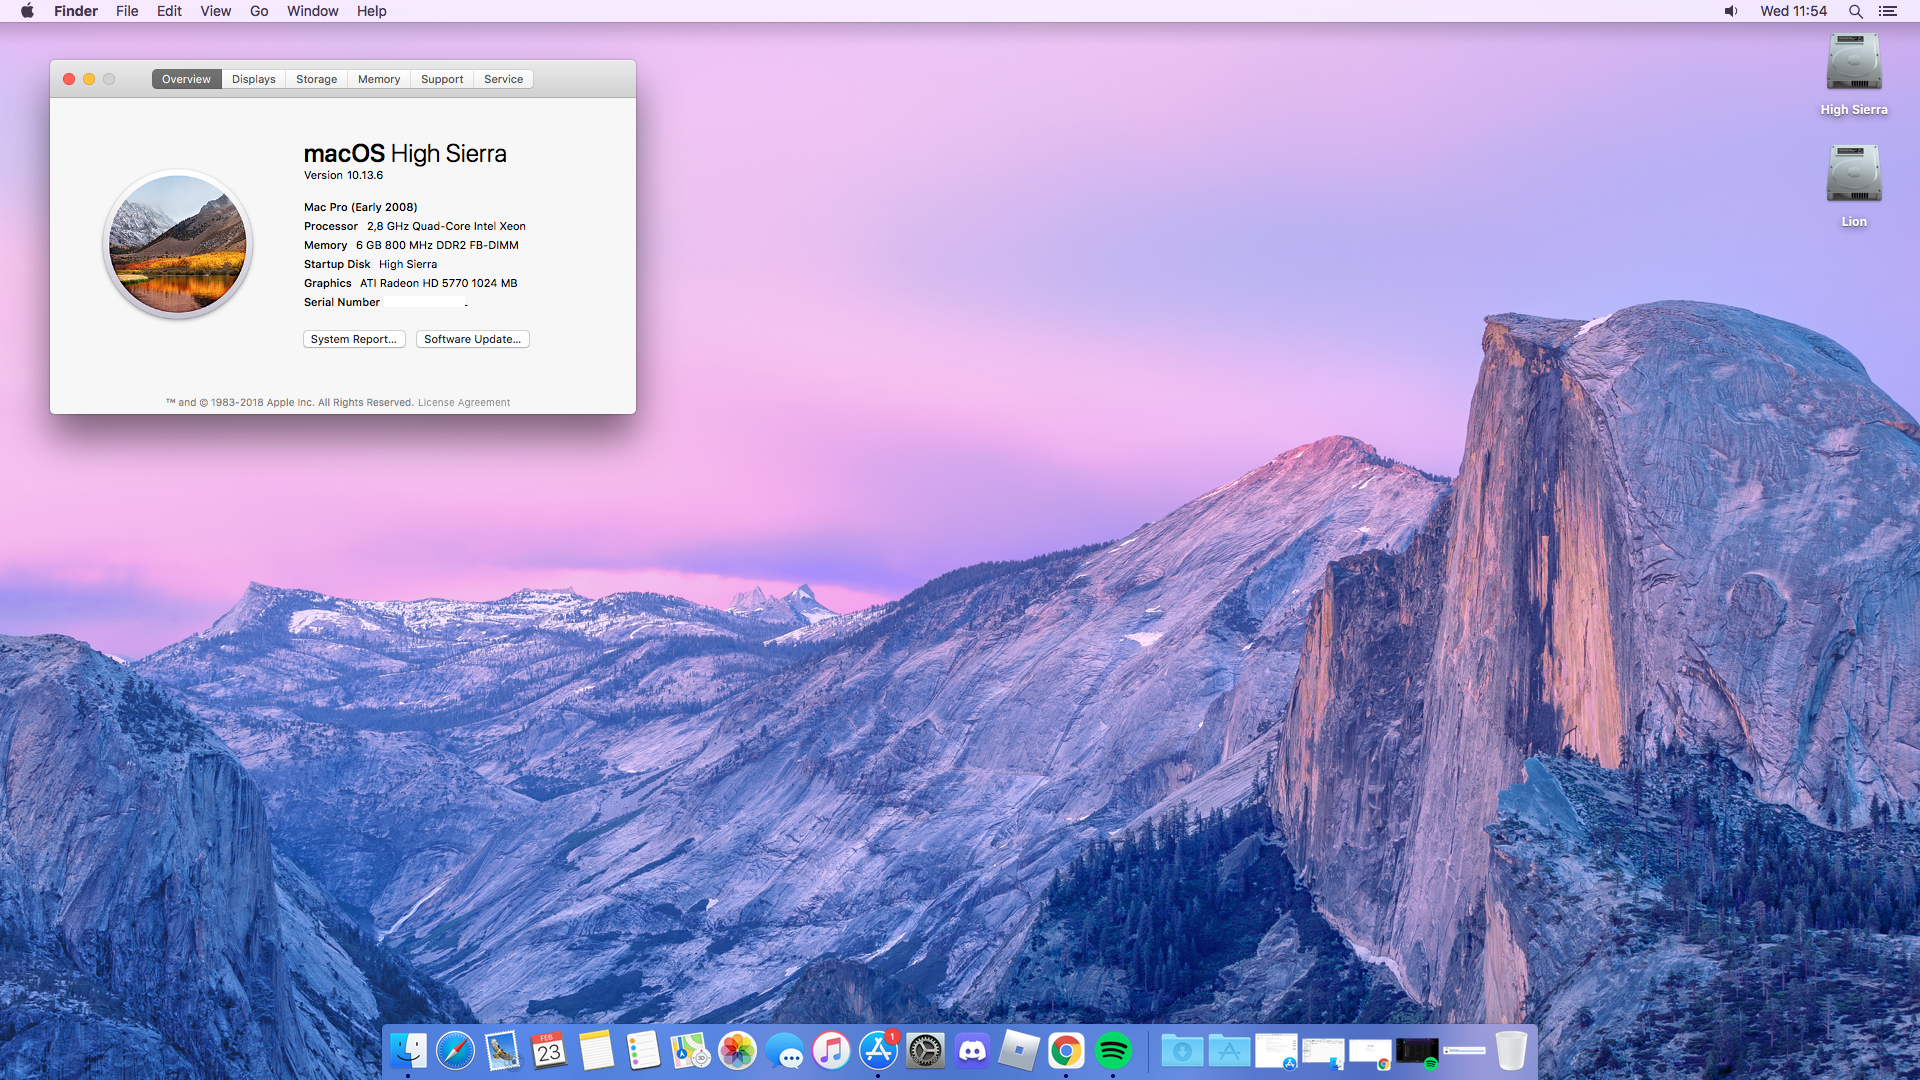Click the System Report button
Screen dimensions: 1920x1080
pos(354,339)
